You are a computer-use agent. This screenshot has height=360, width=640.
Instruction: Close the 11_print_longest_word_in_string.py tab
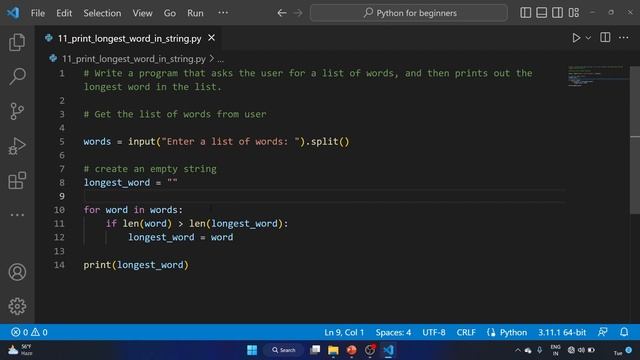tap(211, 38)
